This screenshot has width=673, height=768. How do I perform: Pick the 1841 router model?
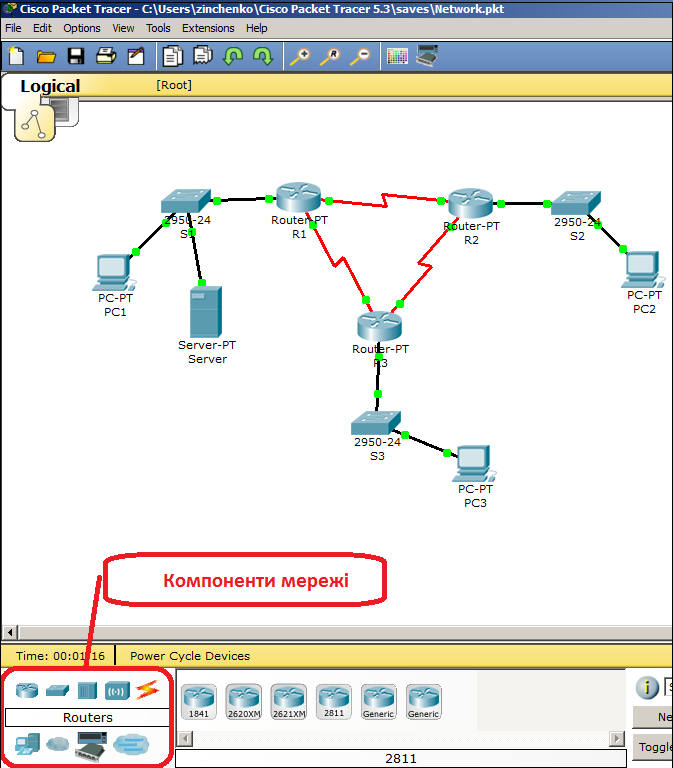click(x=199, y=702)
